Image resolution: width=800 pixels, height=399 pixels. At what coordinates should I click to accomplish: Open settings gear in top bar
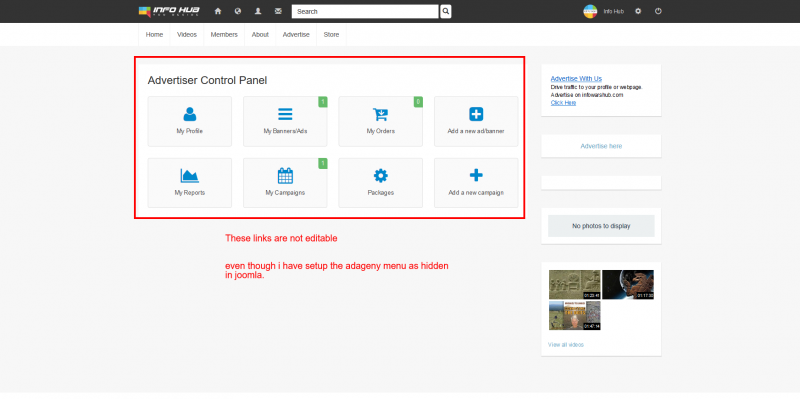(638, 11)
